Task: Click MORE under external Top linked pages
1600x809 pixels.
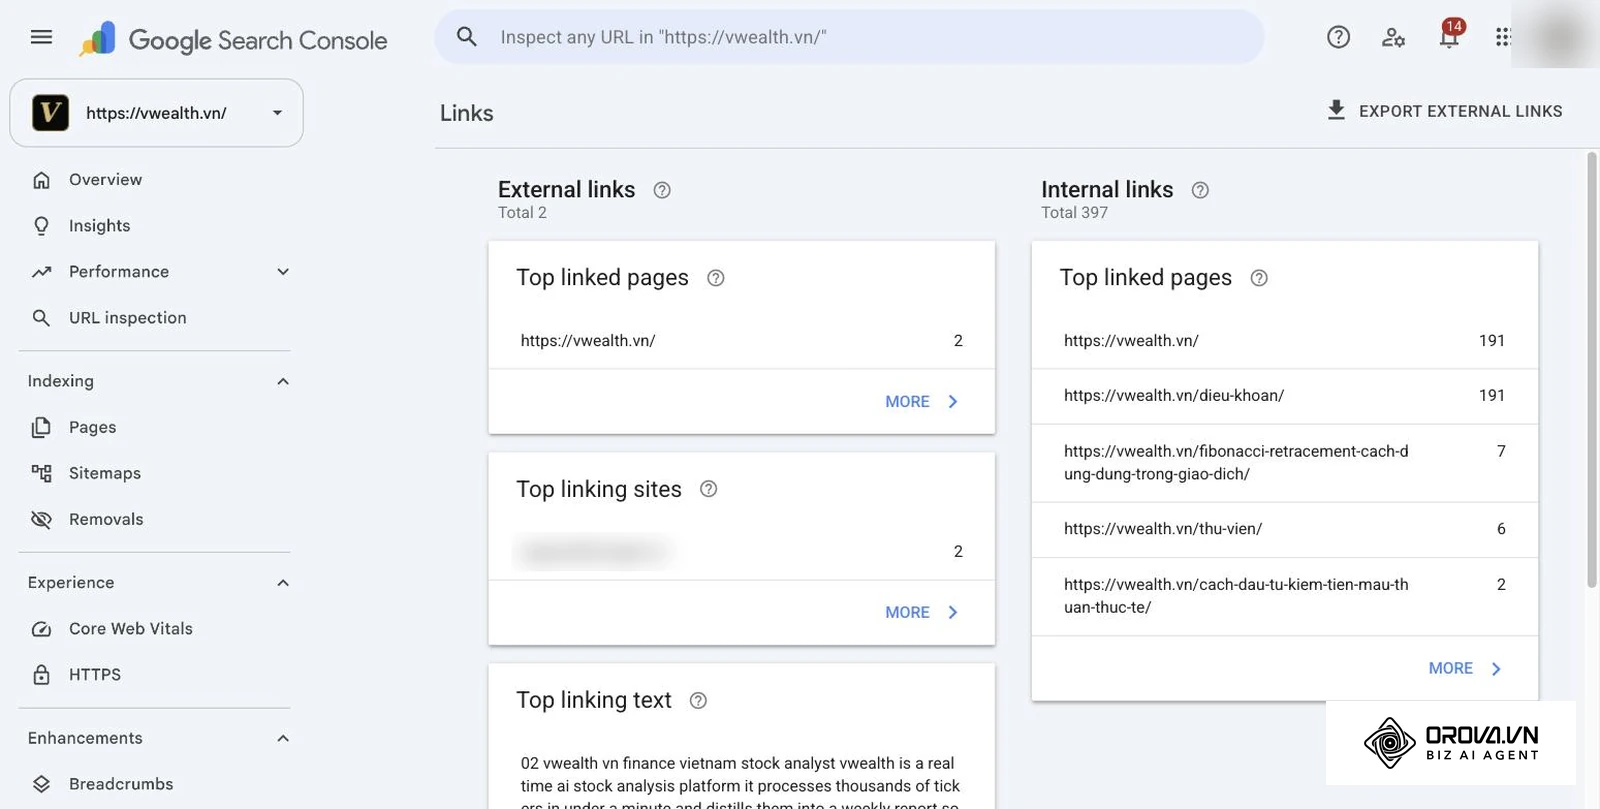Action: [921, 401]
